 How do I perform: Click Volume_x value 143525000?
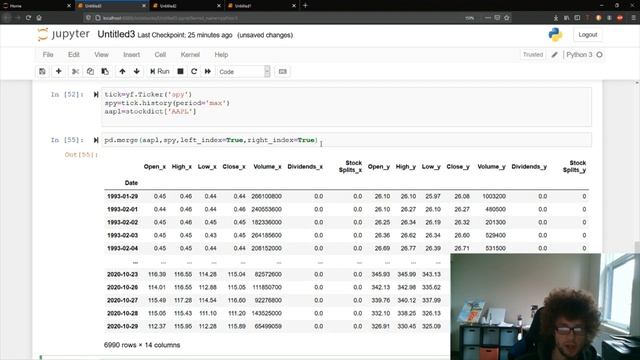[267, 313]
